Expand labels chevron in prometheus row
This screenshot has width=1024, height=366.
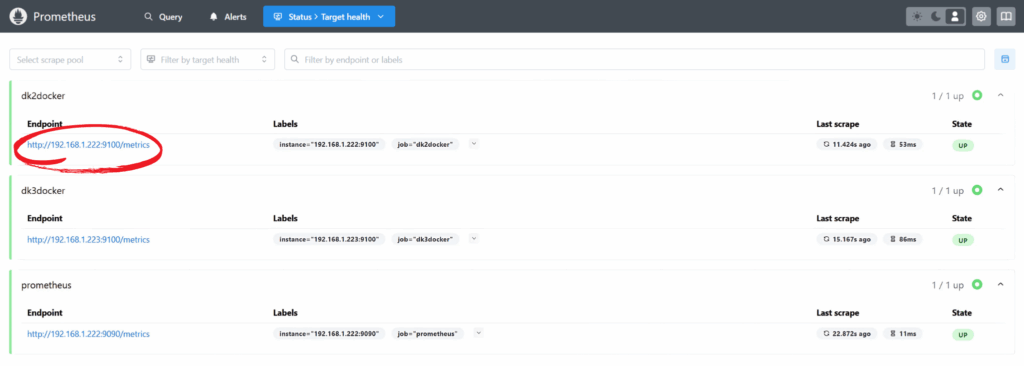479,333
